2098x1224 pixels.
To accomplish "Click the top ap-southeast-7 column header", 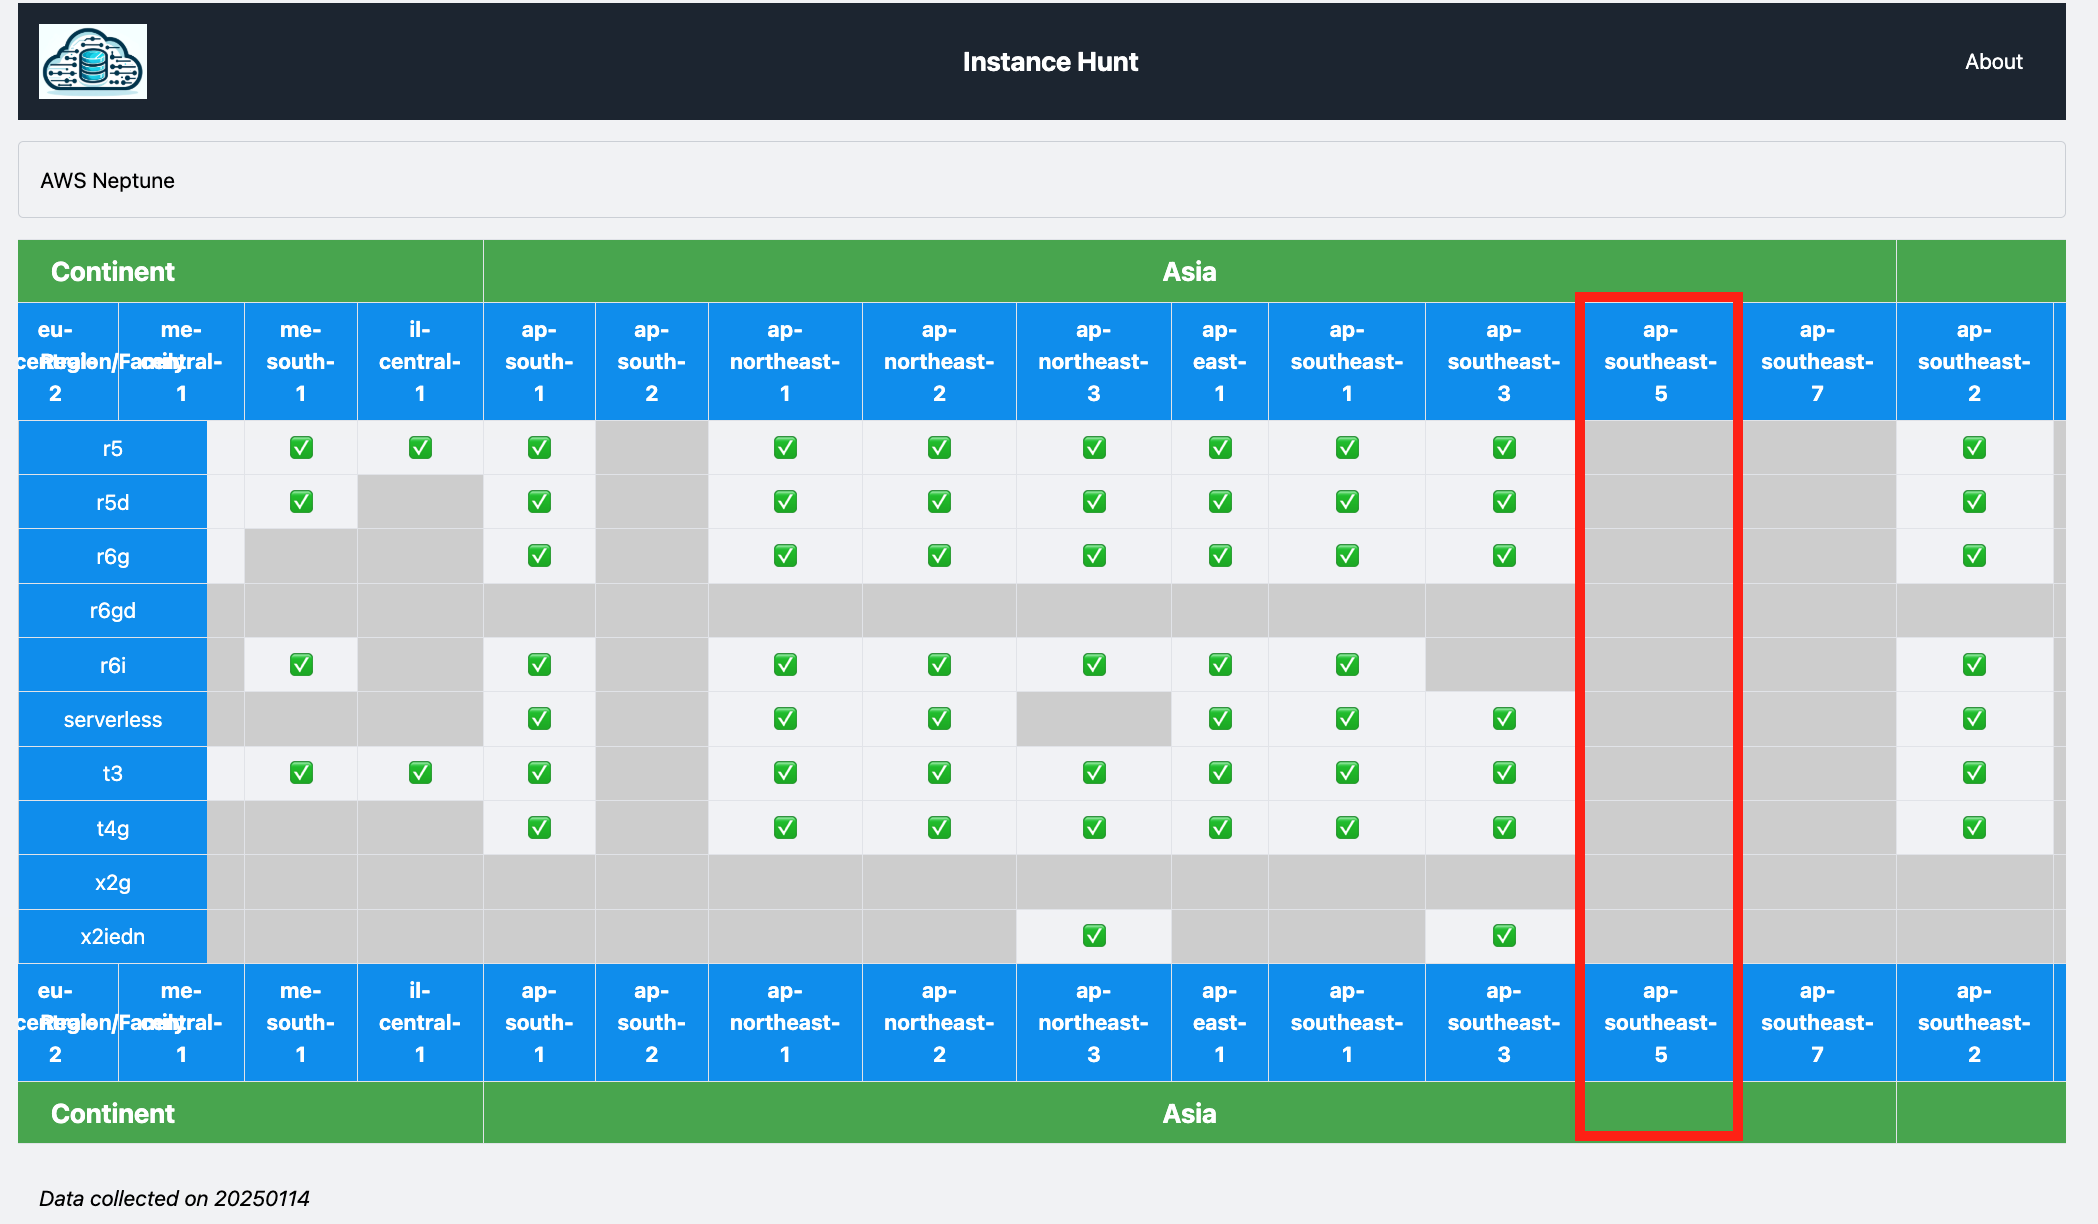I will click(x=1818, y=361).
